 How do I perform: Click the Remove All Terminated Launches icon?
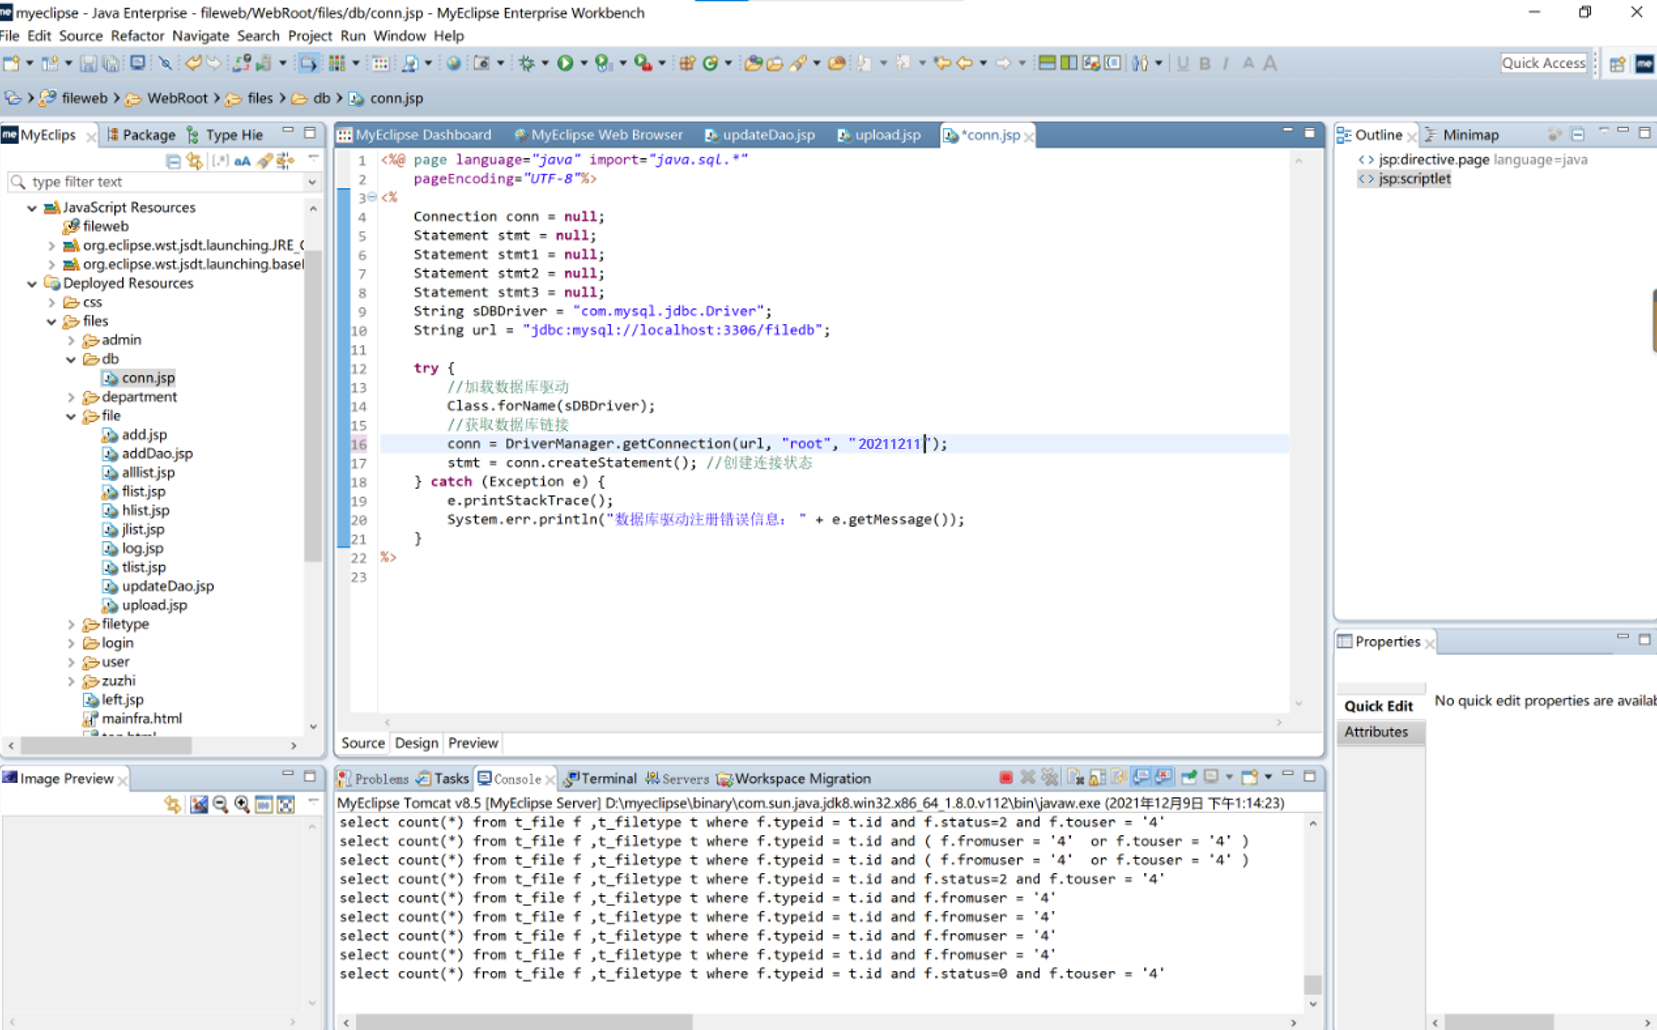pos(1050,778)
